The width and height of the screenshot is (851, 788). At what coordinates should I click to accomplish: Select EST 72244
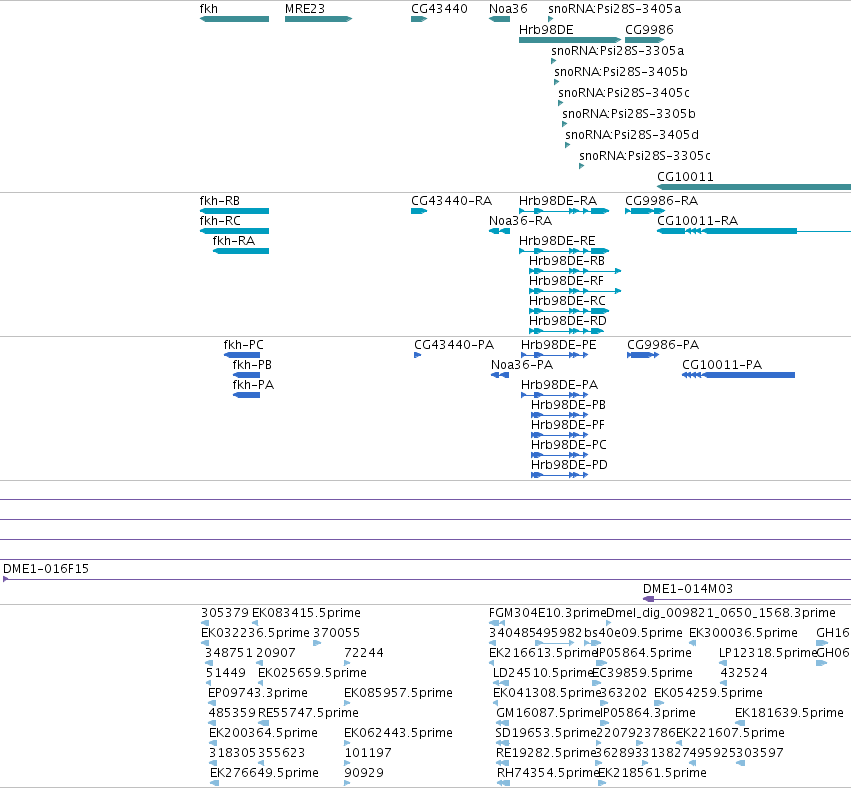coord(347,663)
